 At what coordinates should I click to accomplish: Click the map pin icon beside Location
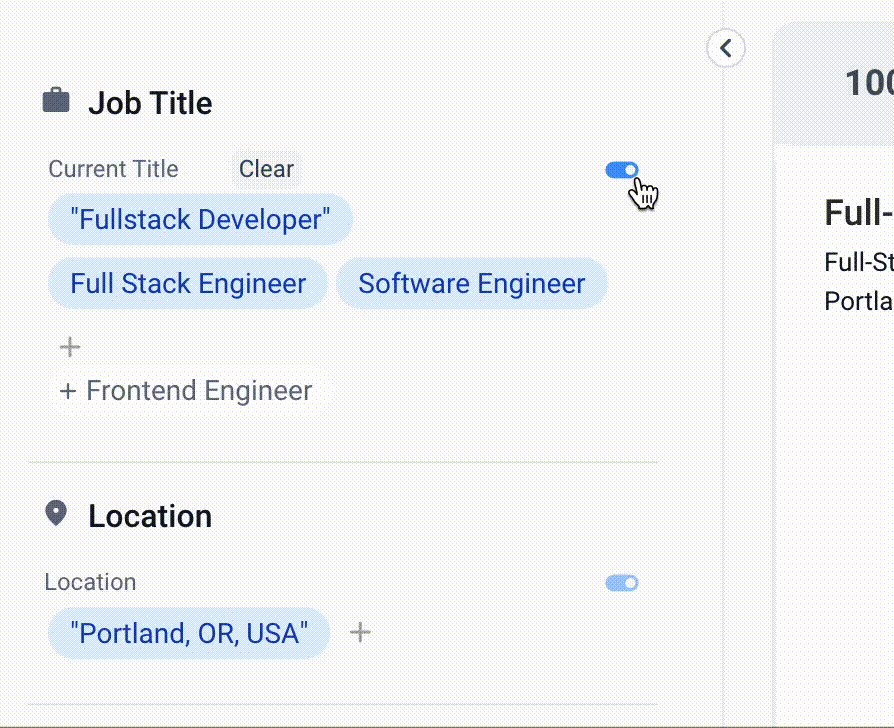pos(56,514)
